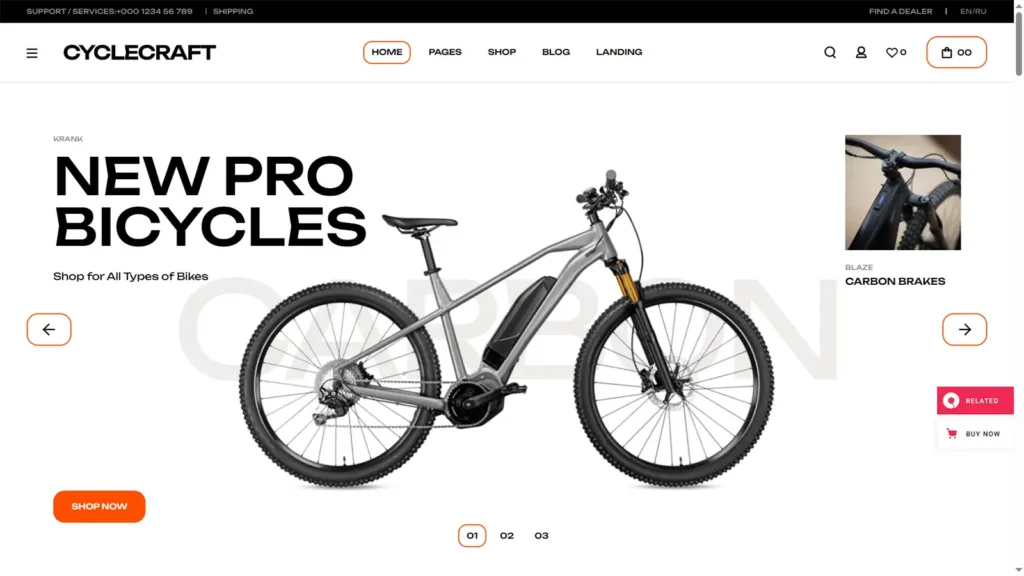1024x576 pixels.
Task: Open the EN/RU language switcher
Action: tap(973, 11)
